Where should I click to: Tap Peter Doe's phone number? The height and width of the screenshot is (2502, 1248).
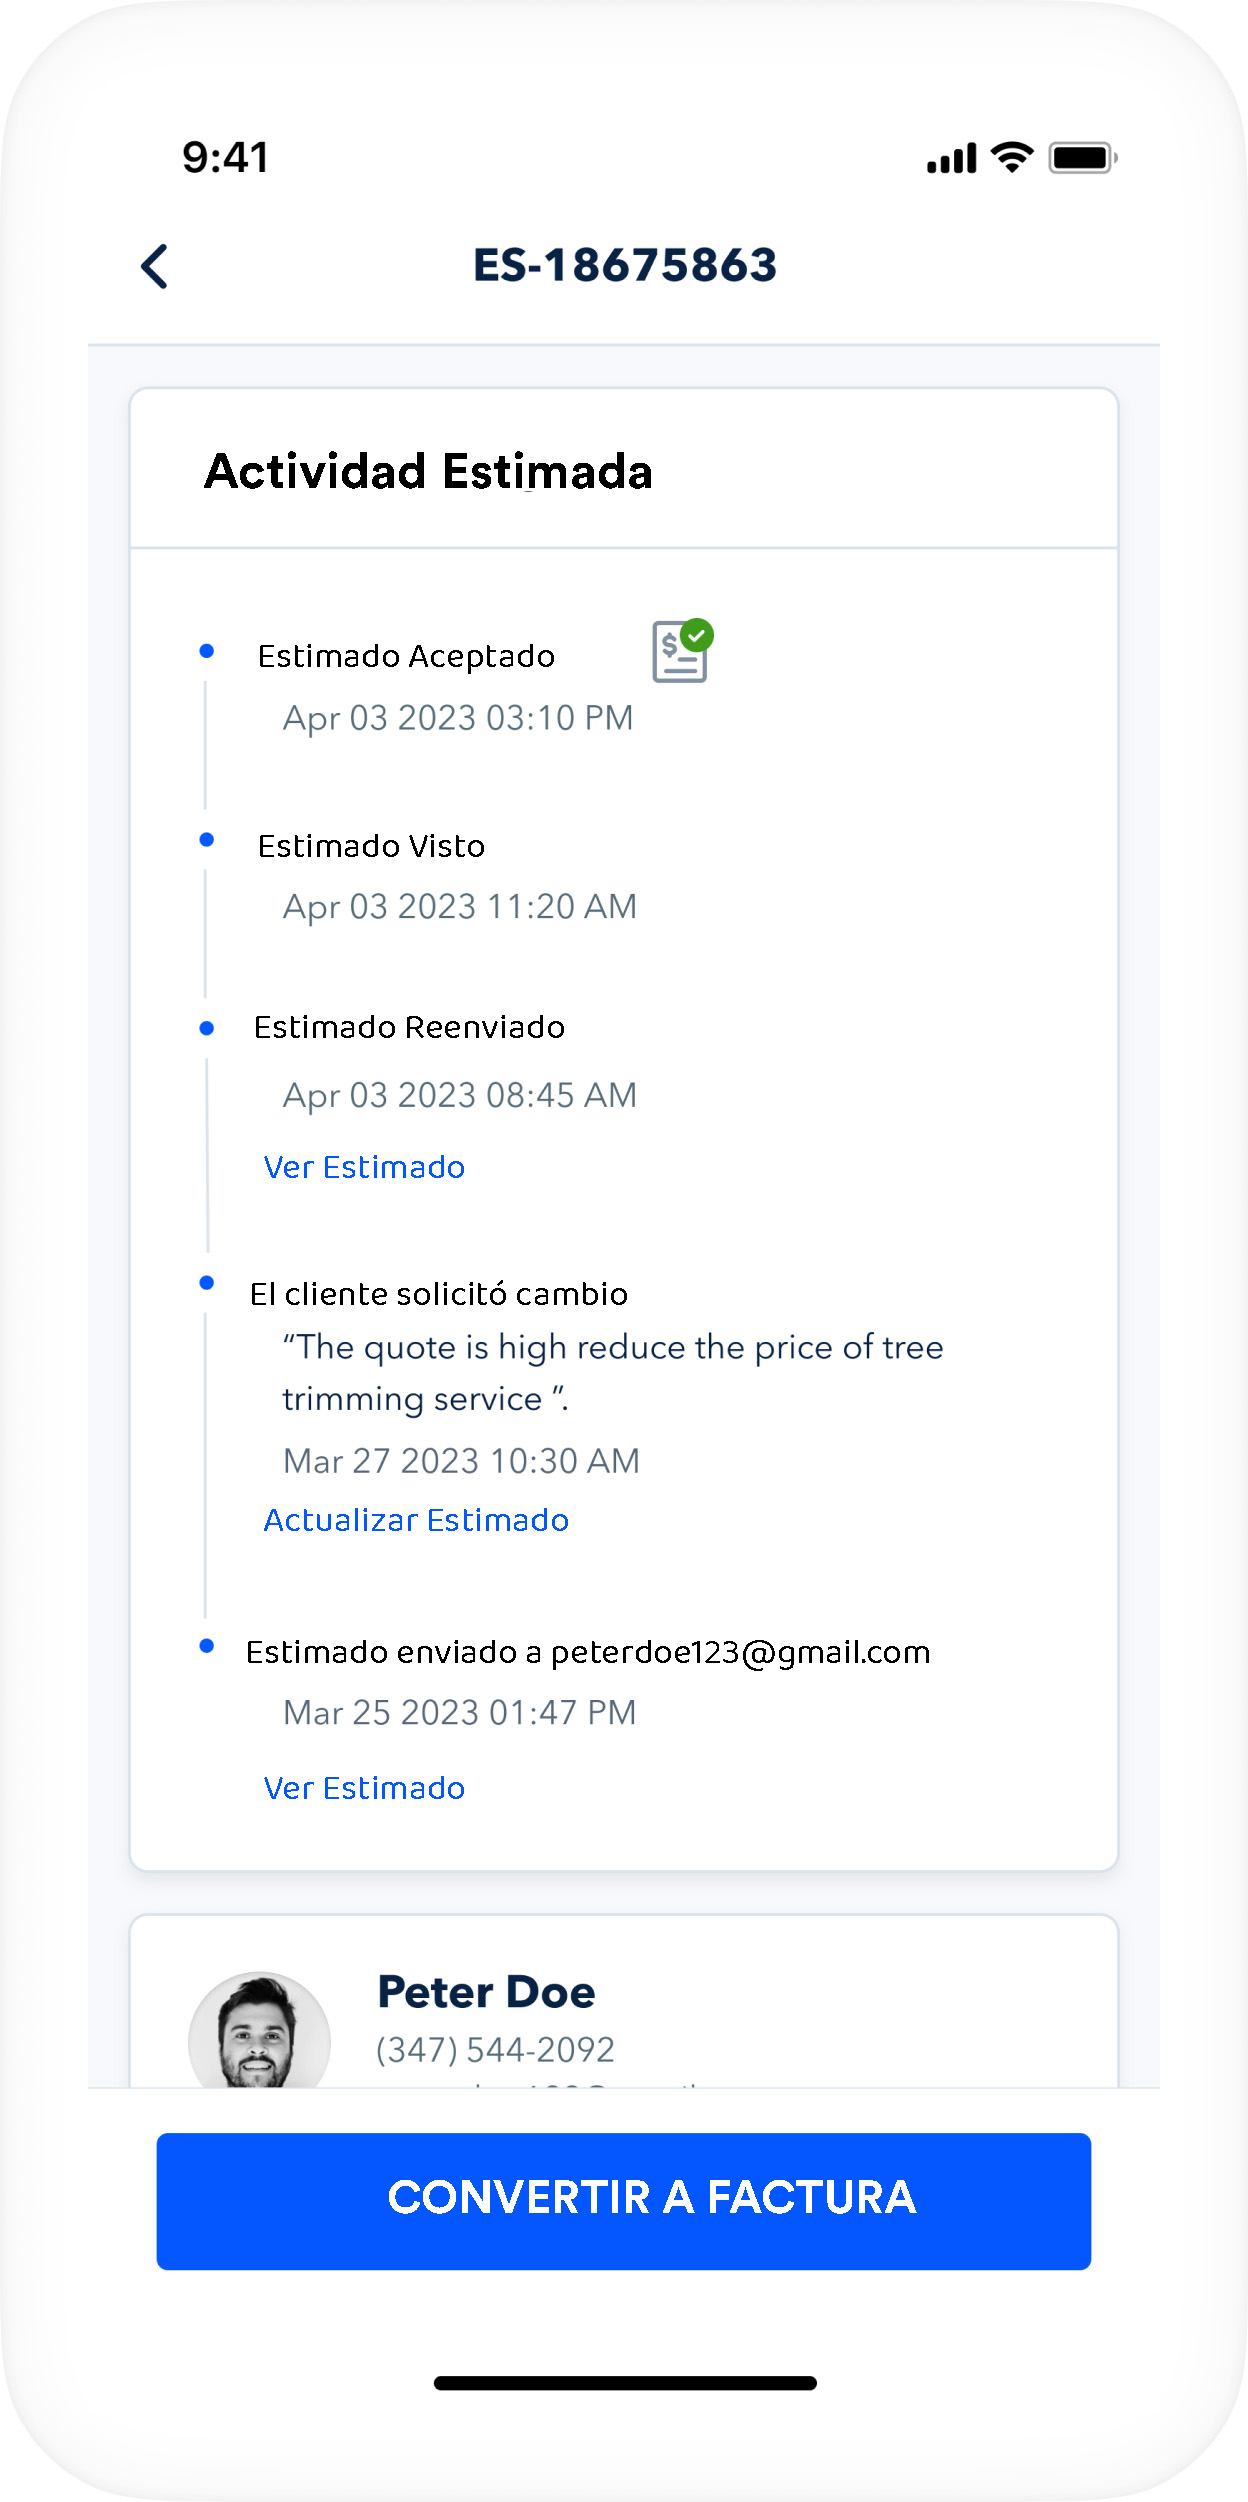click(x=495, y=2050)
